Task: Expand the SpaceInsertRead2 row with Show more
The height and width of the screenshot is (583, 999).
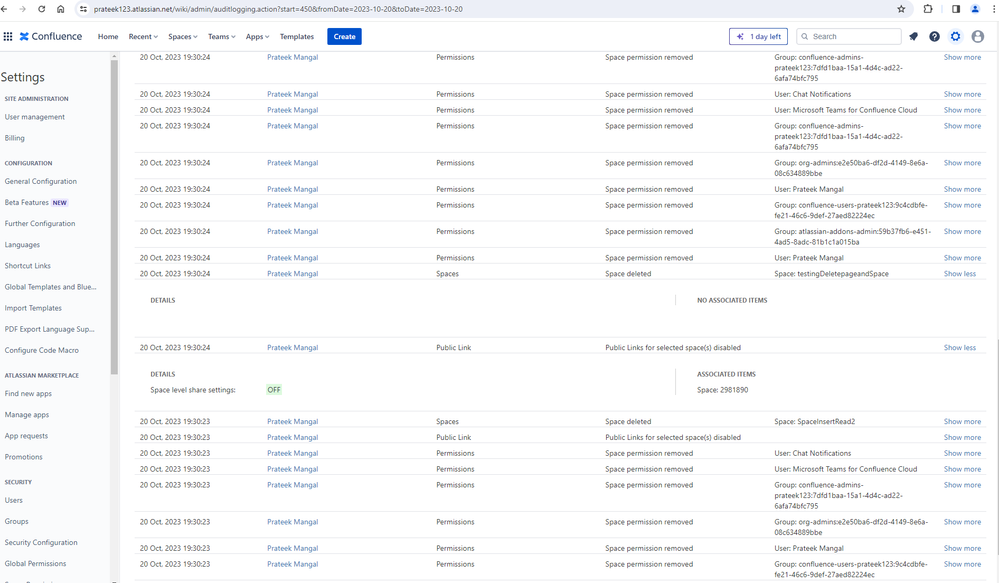Action: 962,422
